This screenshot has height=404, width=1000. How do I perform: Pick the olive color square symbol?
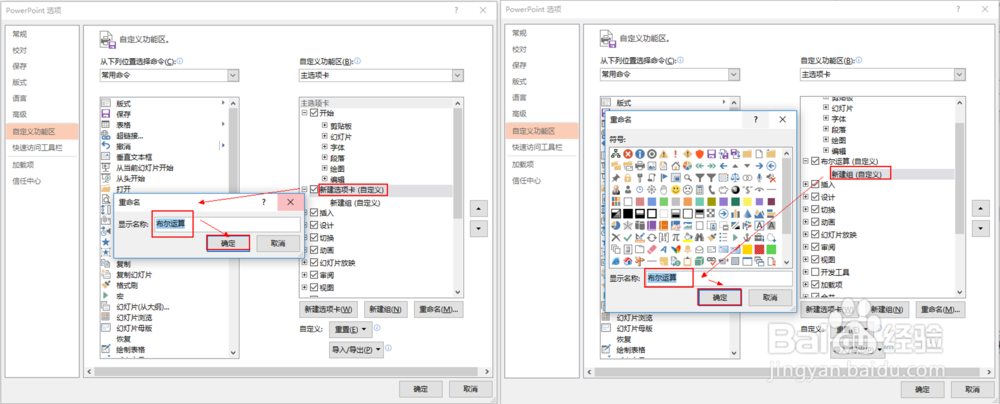[712, 202]
